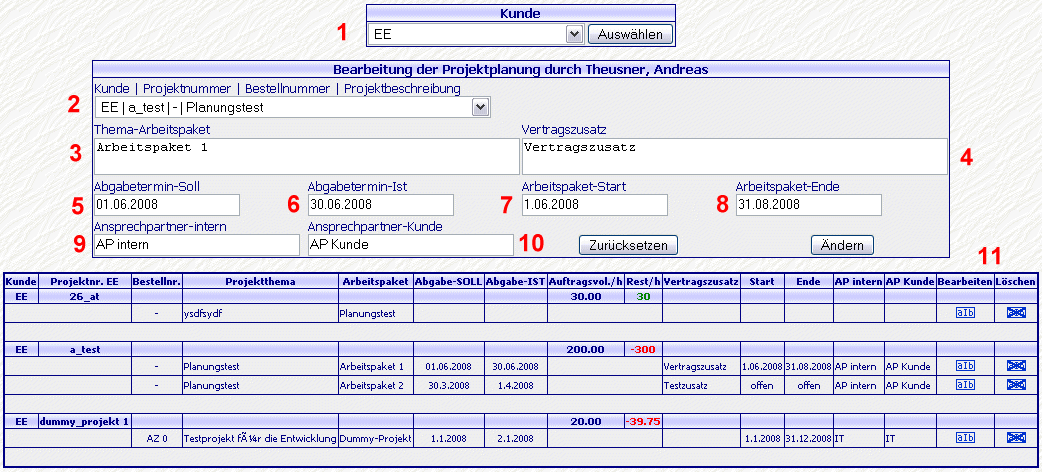1042x472 pixels.
Task: Click the Ansprechpartner-Kunde field
Action: coord(411,245)
